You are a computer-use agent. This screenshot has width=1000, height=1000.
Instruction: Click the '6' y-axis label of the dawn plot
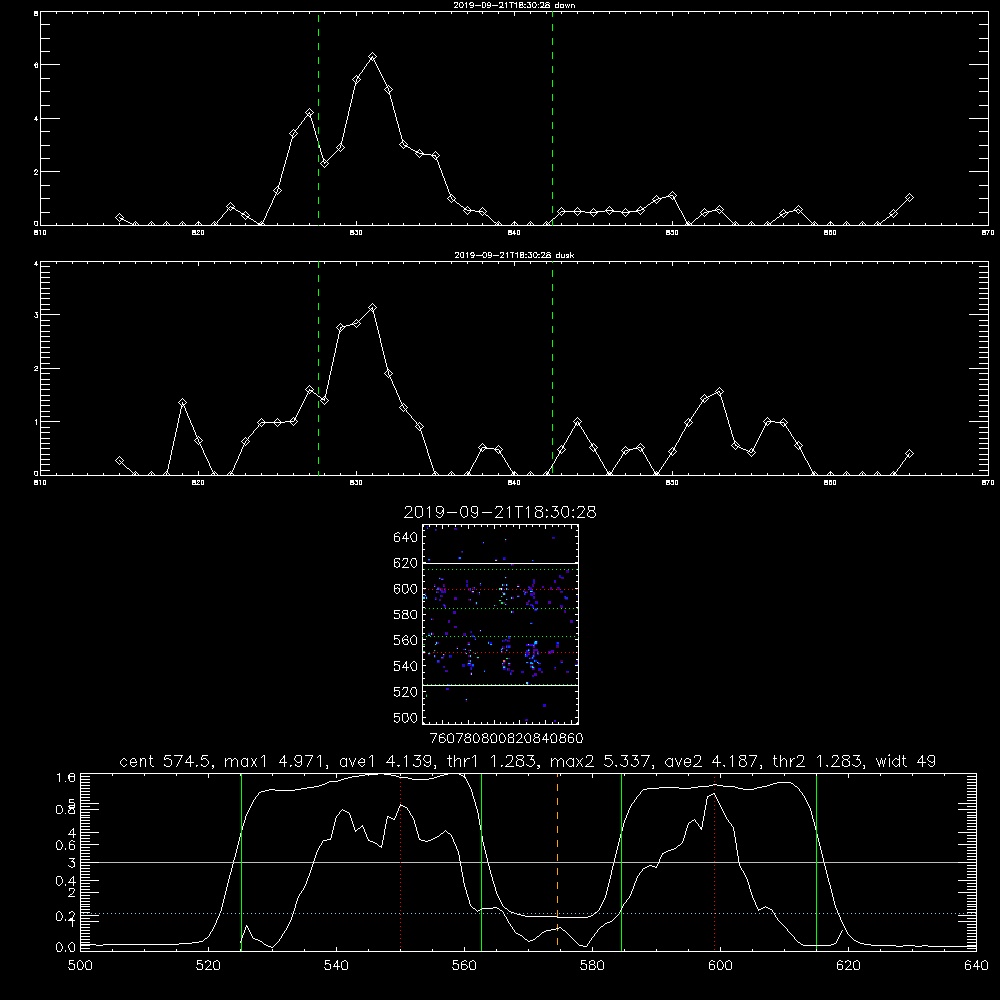click(x=36, y=65)
